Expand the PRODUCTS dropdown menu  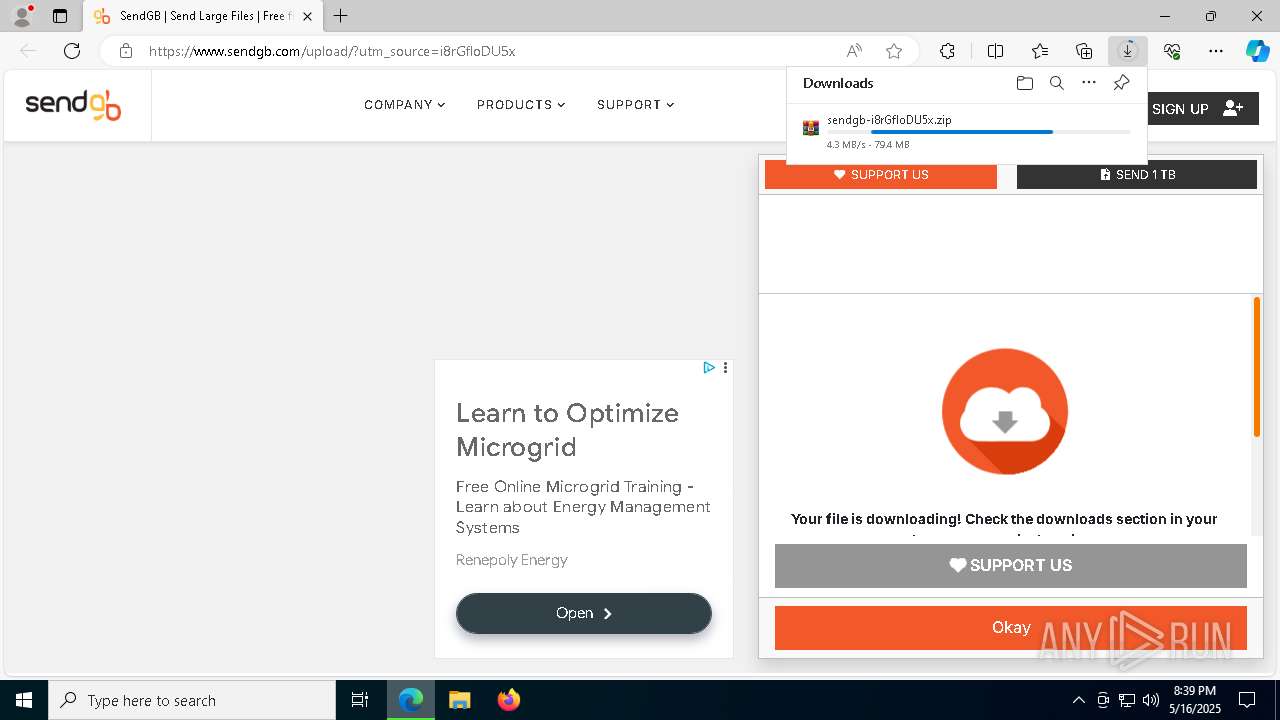(x=521, y=105)
